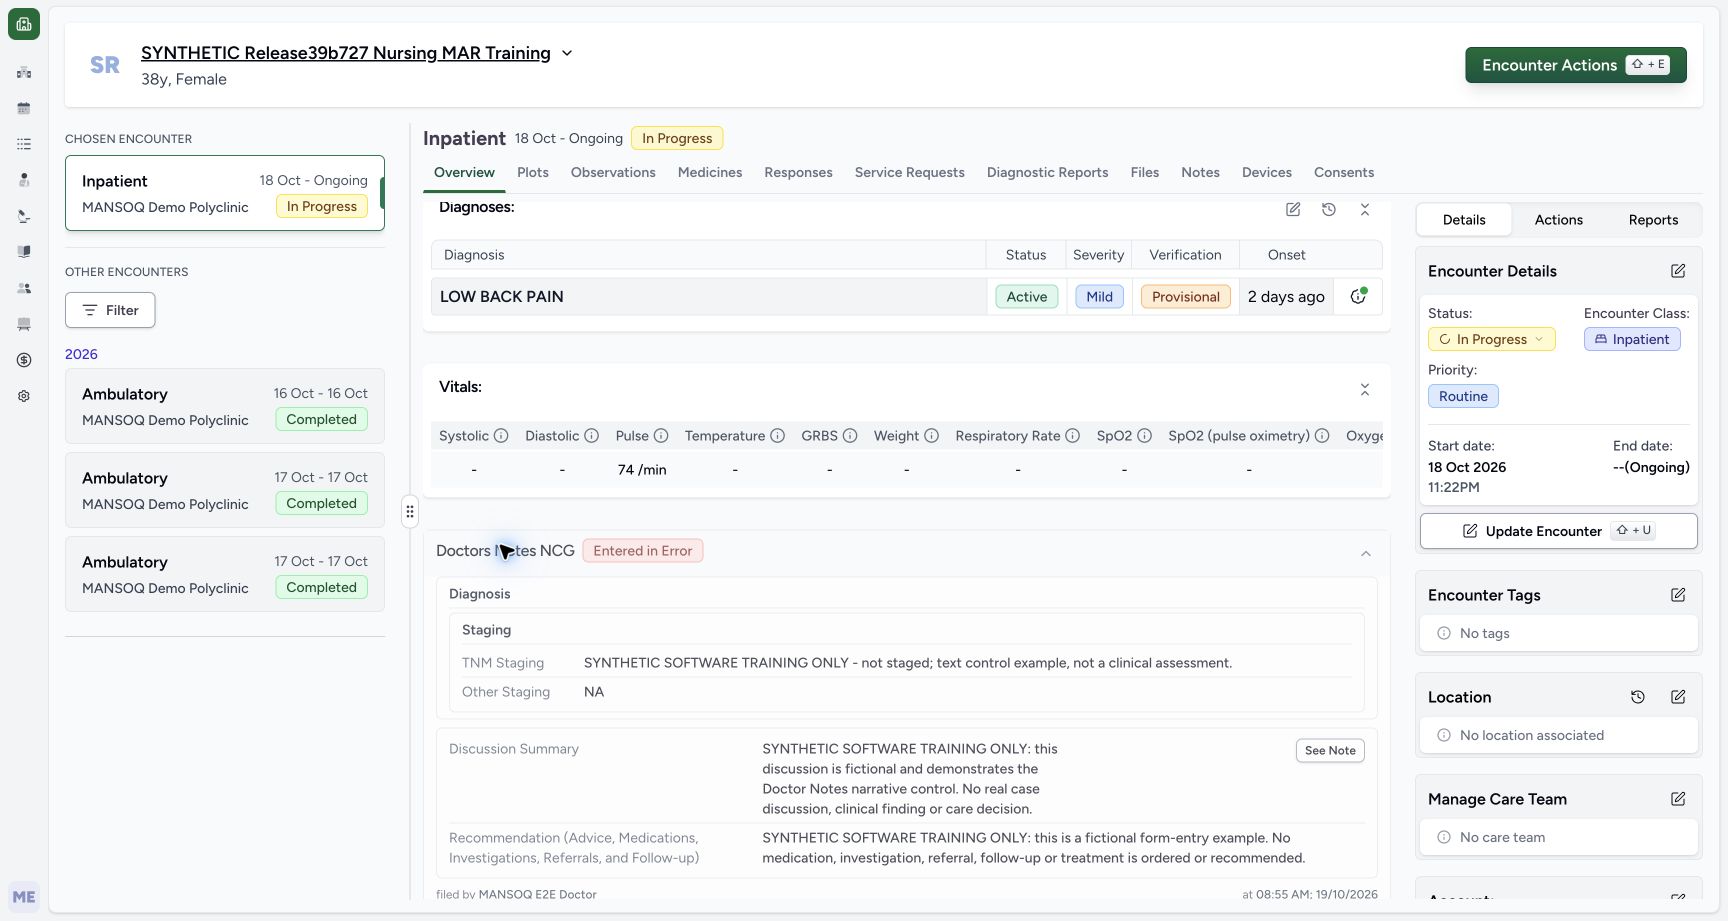Edit Location pencil icon

coord(1678,697)
